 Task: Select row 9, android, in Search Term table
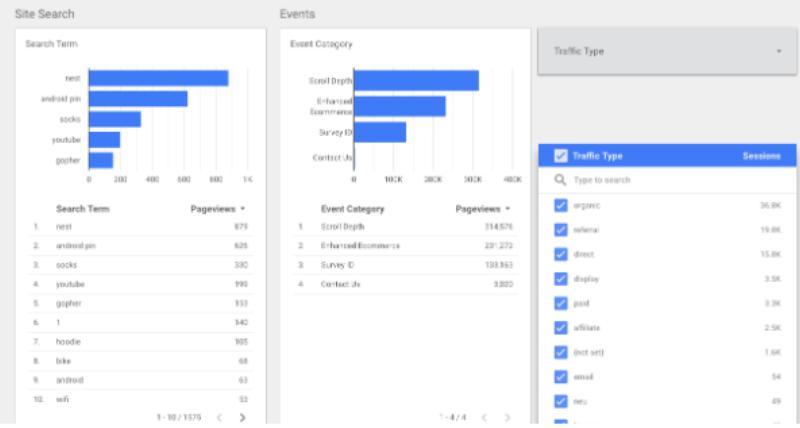point(140,380)
